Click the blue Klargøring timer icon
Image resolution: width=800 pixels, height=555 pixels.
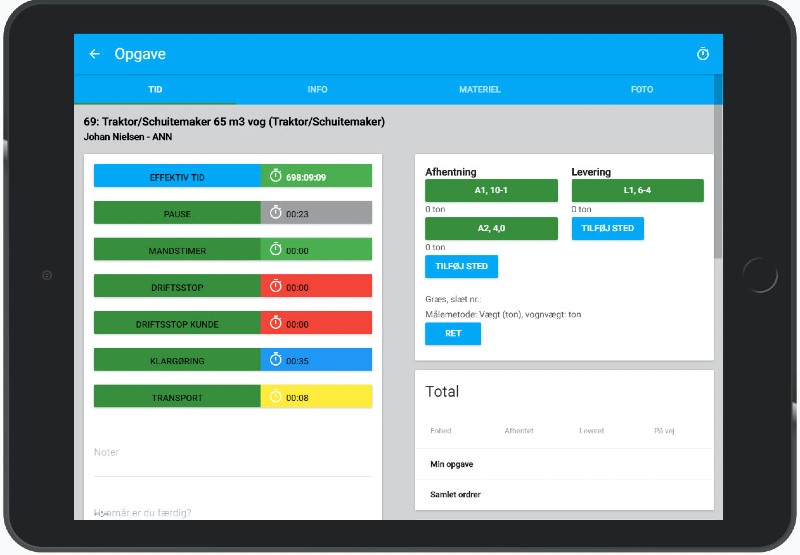[276, 361]
